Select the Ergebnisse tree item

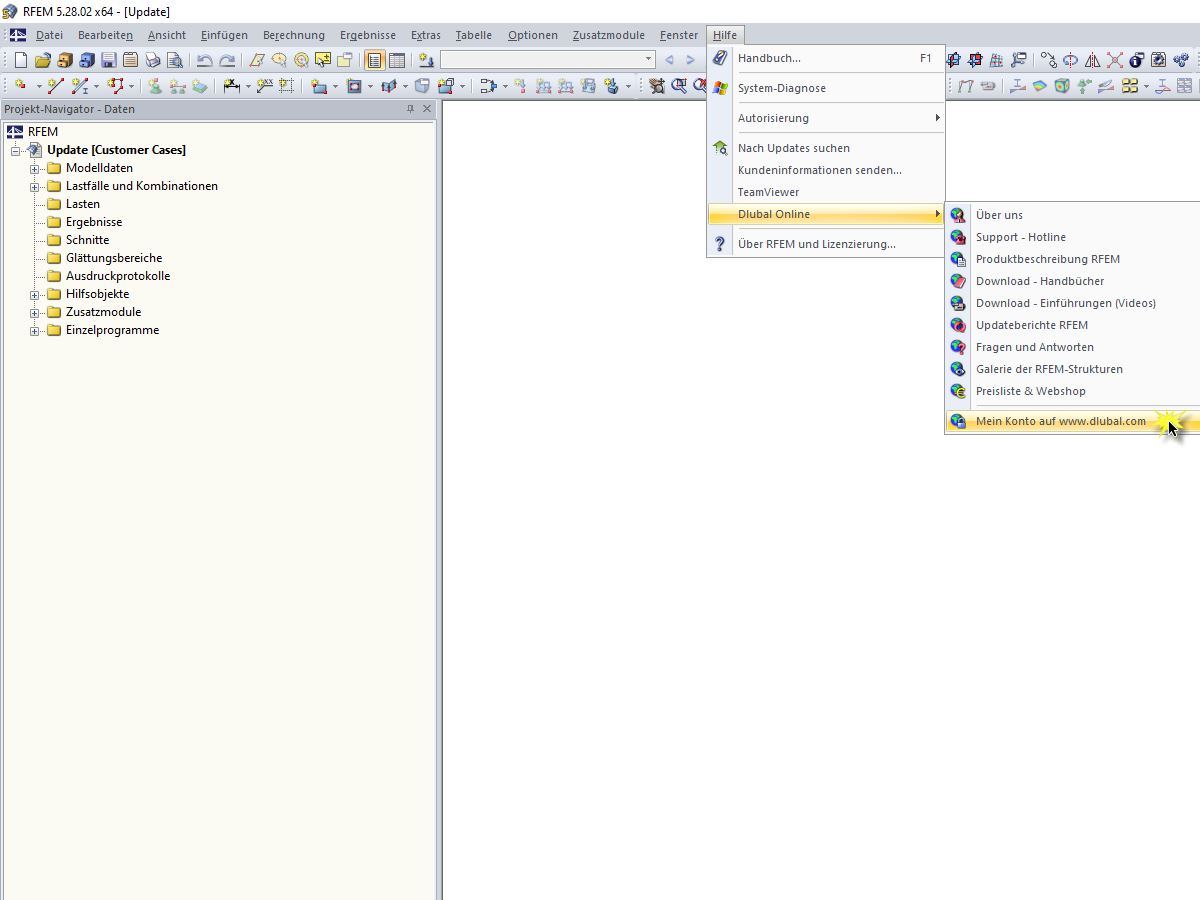(94, 222)
